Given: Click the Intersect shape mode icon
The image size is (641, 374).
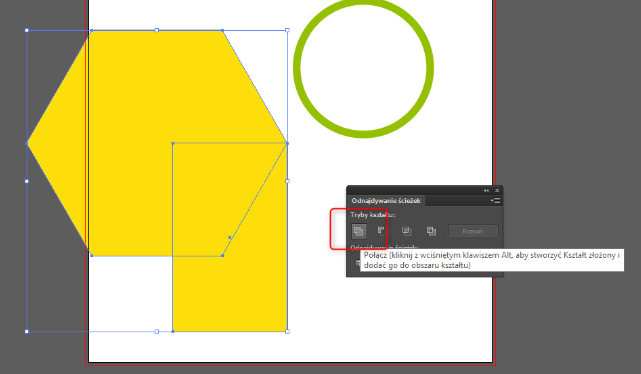Looking at the screenshot, I should pyautogui.click(x=406, y=231).
